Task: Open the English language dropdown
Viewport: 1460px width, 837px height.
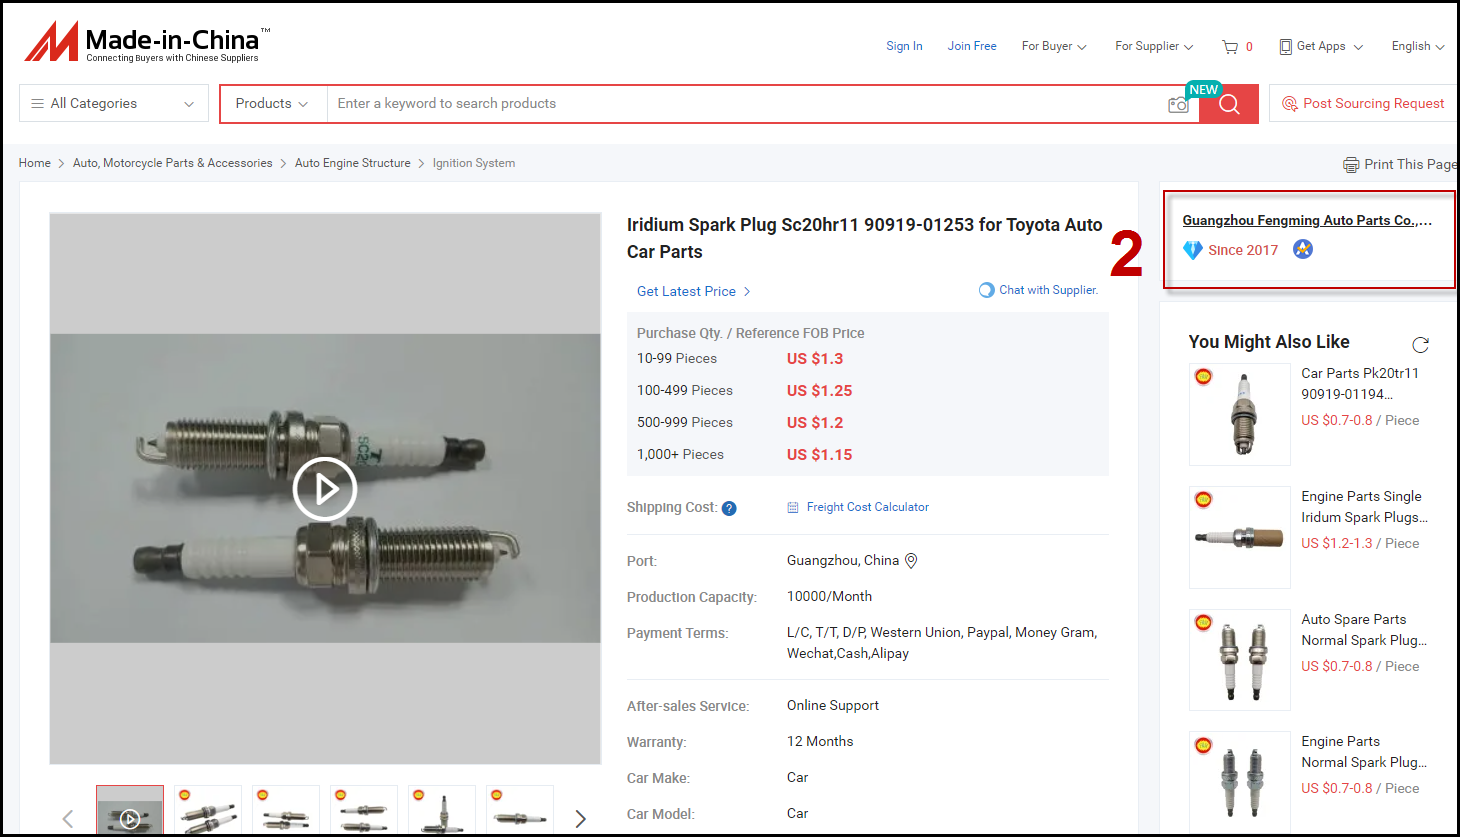Action: point(1418,47)
